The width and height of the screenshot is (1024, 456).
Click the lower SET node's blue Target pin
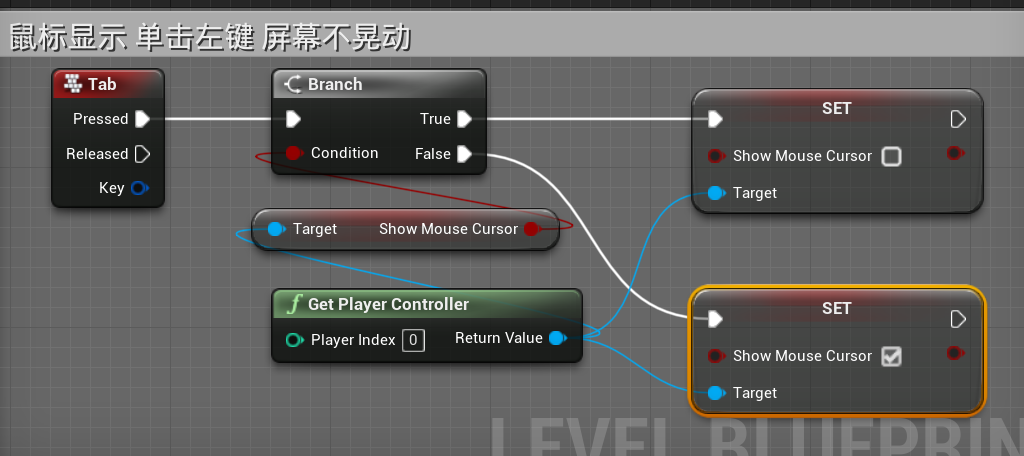716,393
